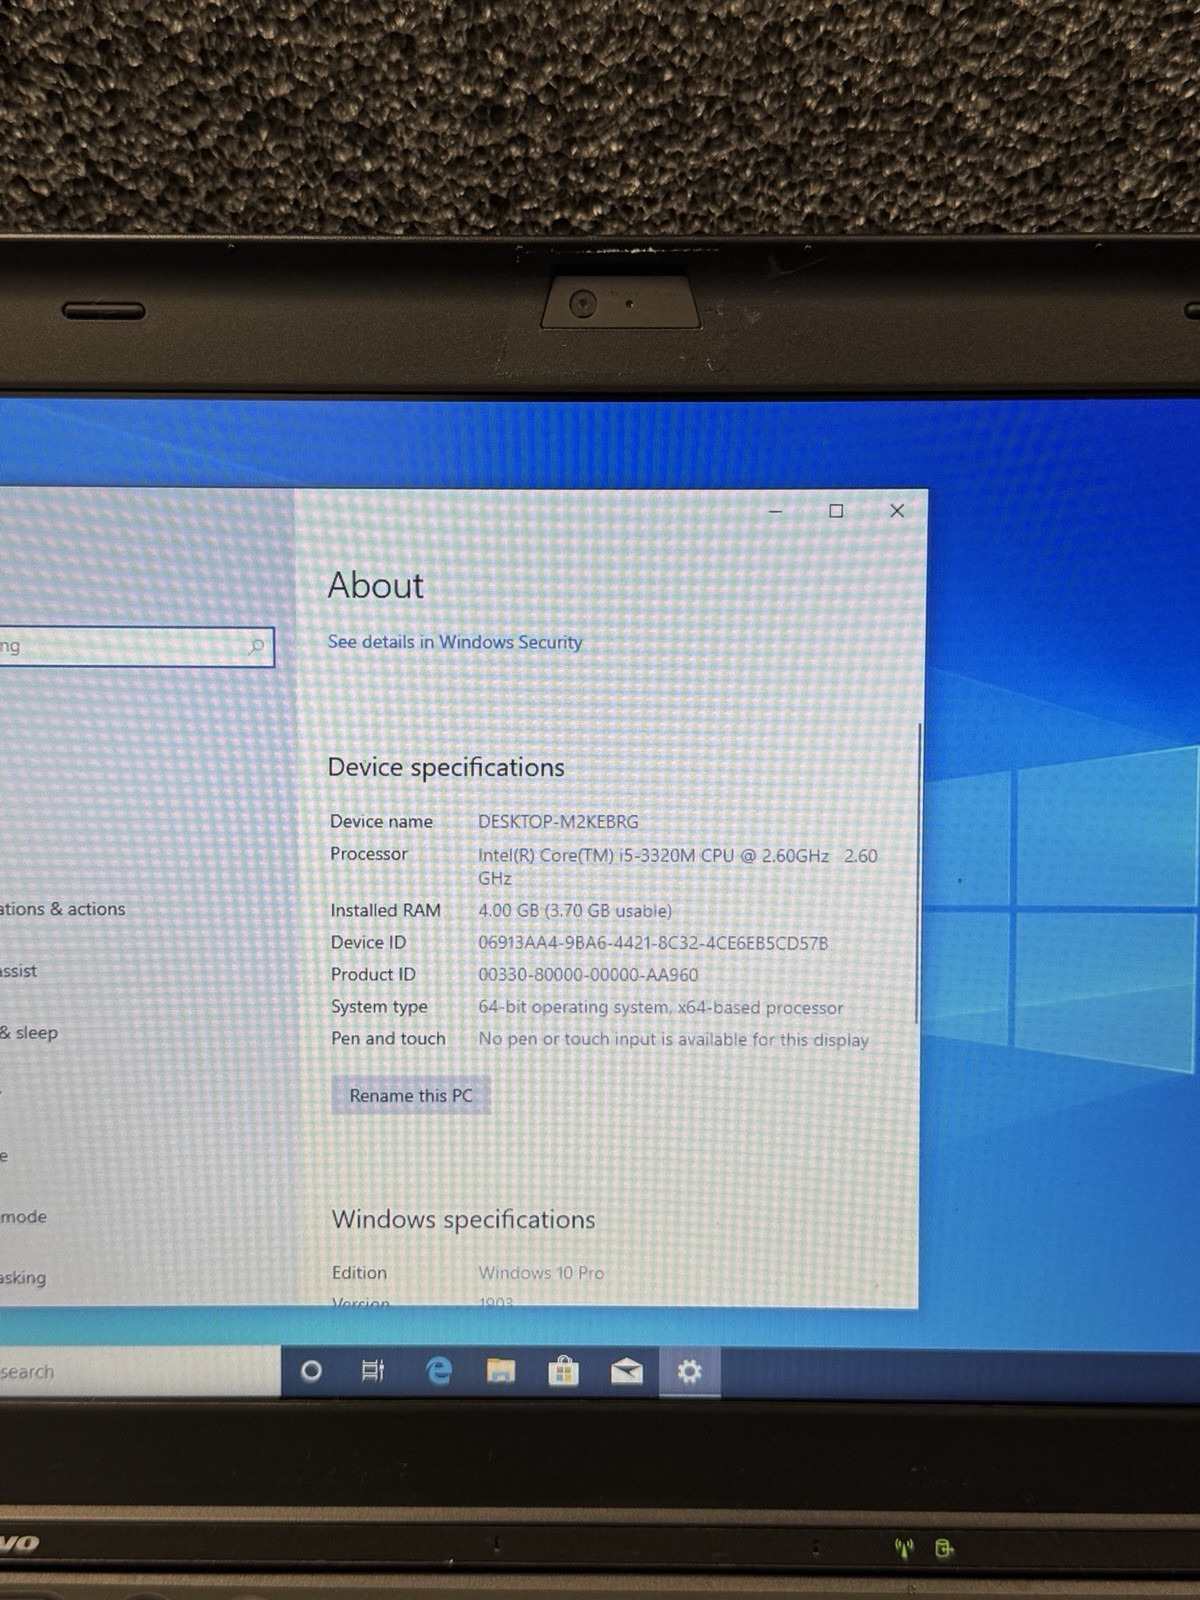Maximize the Settings window
Viewport: 1200px width, 1600px height.
(x=836, y=511)
